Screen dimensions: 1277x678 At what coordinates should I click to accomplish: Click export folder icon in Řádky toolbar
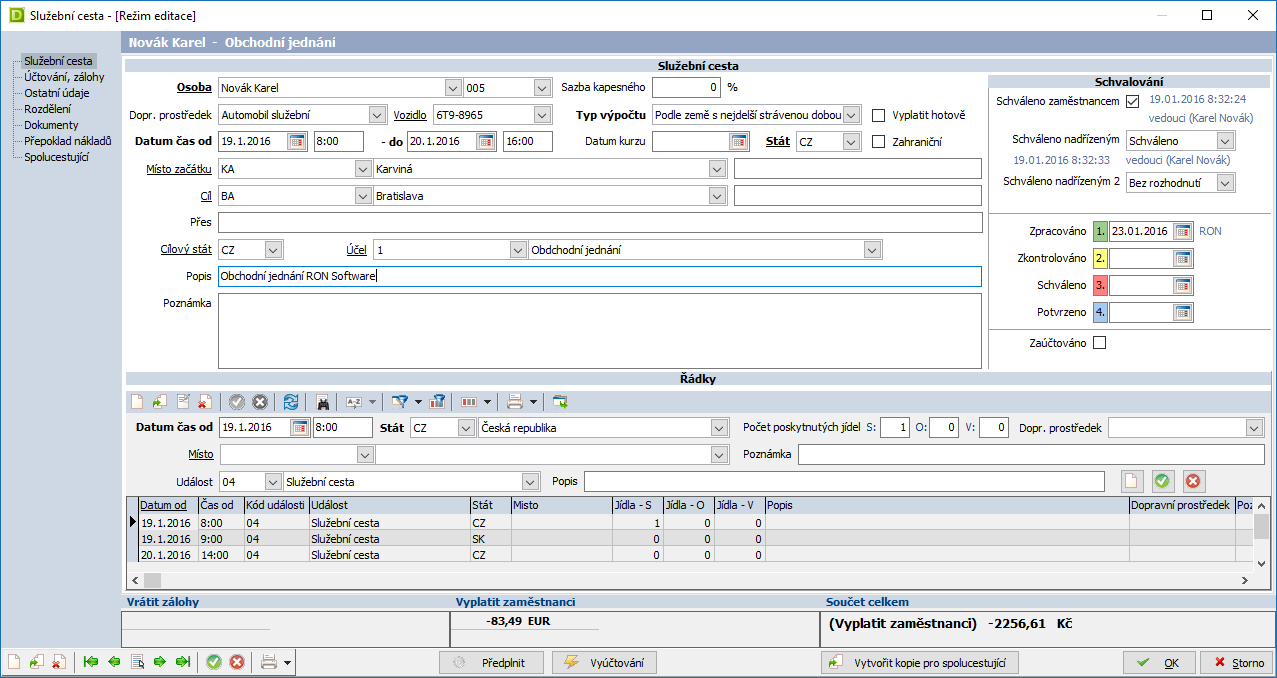tap(560, 402)
